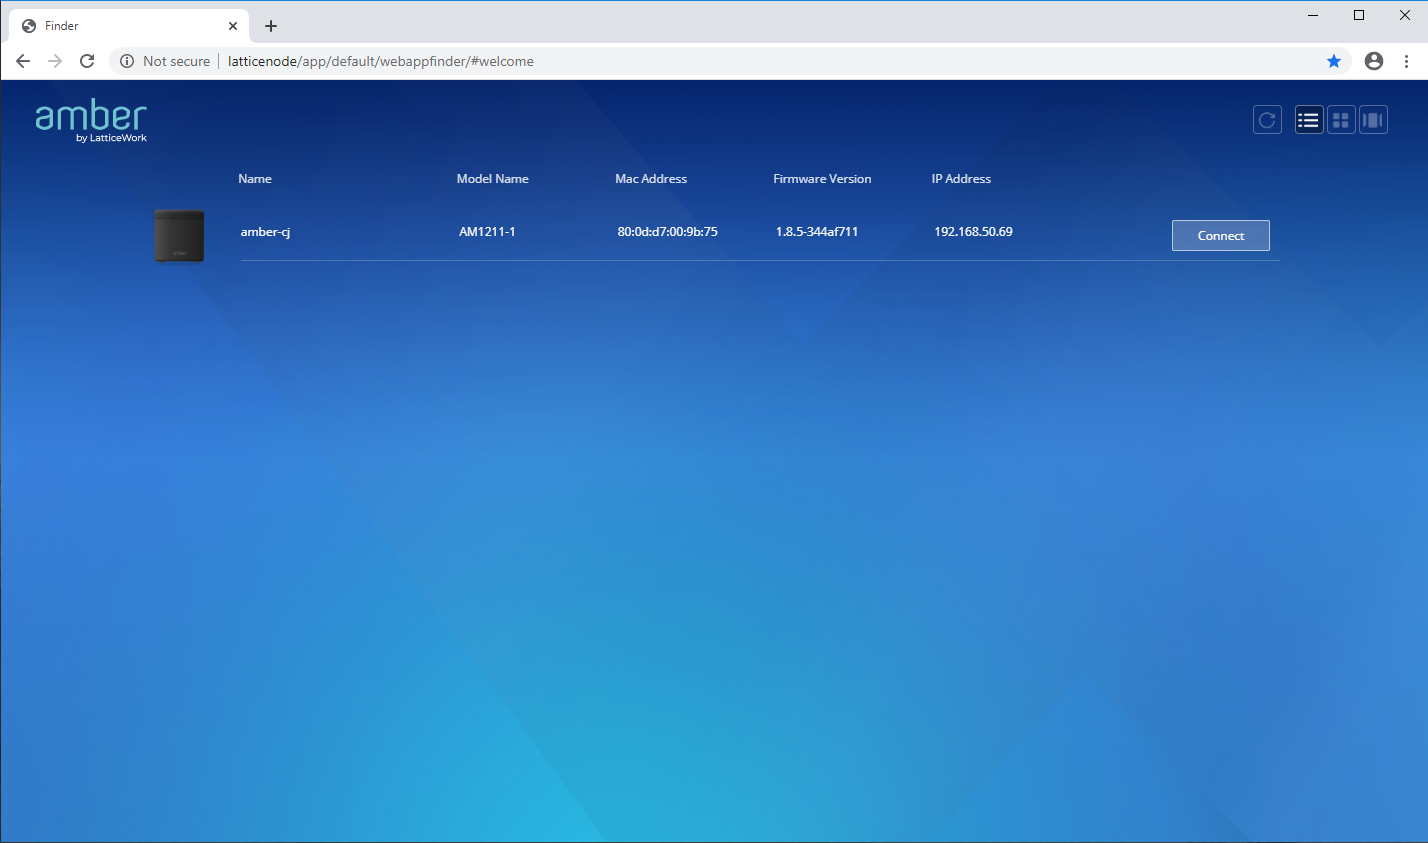
Task: Open the Chrome three-dot menu
Action: point(1406,61)
